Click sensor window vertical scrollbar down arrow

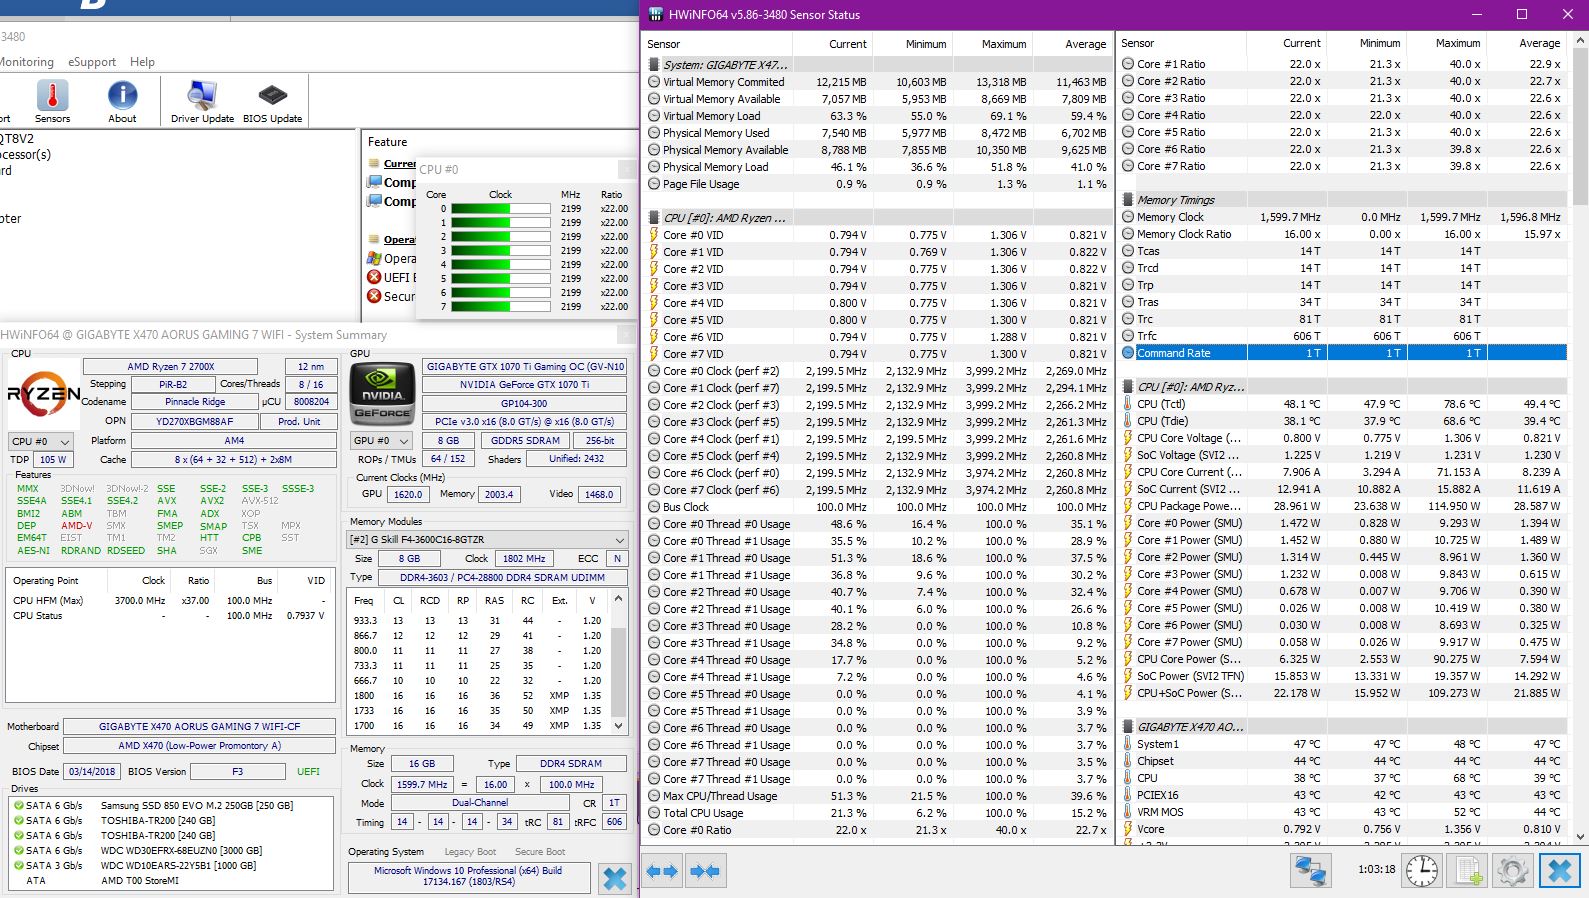(1580, 837)
